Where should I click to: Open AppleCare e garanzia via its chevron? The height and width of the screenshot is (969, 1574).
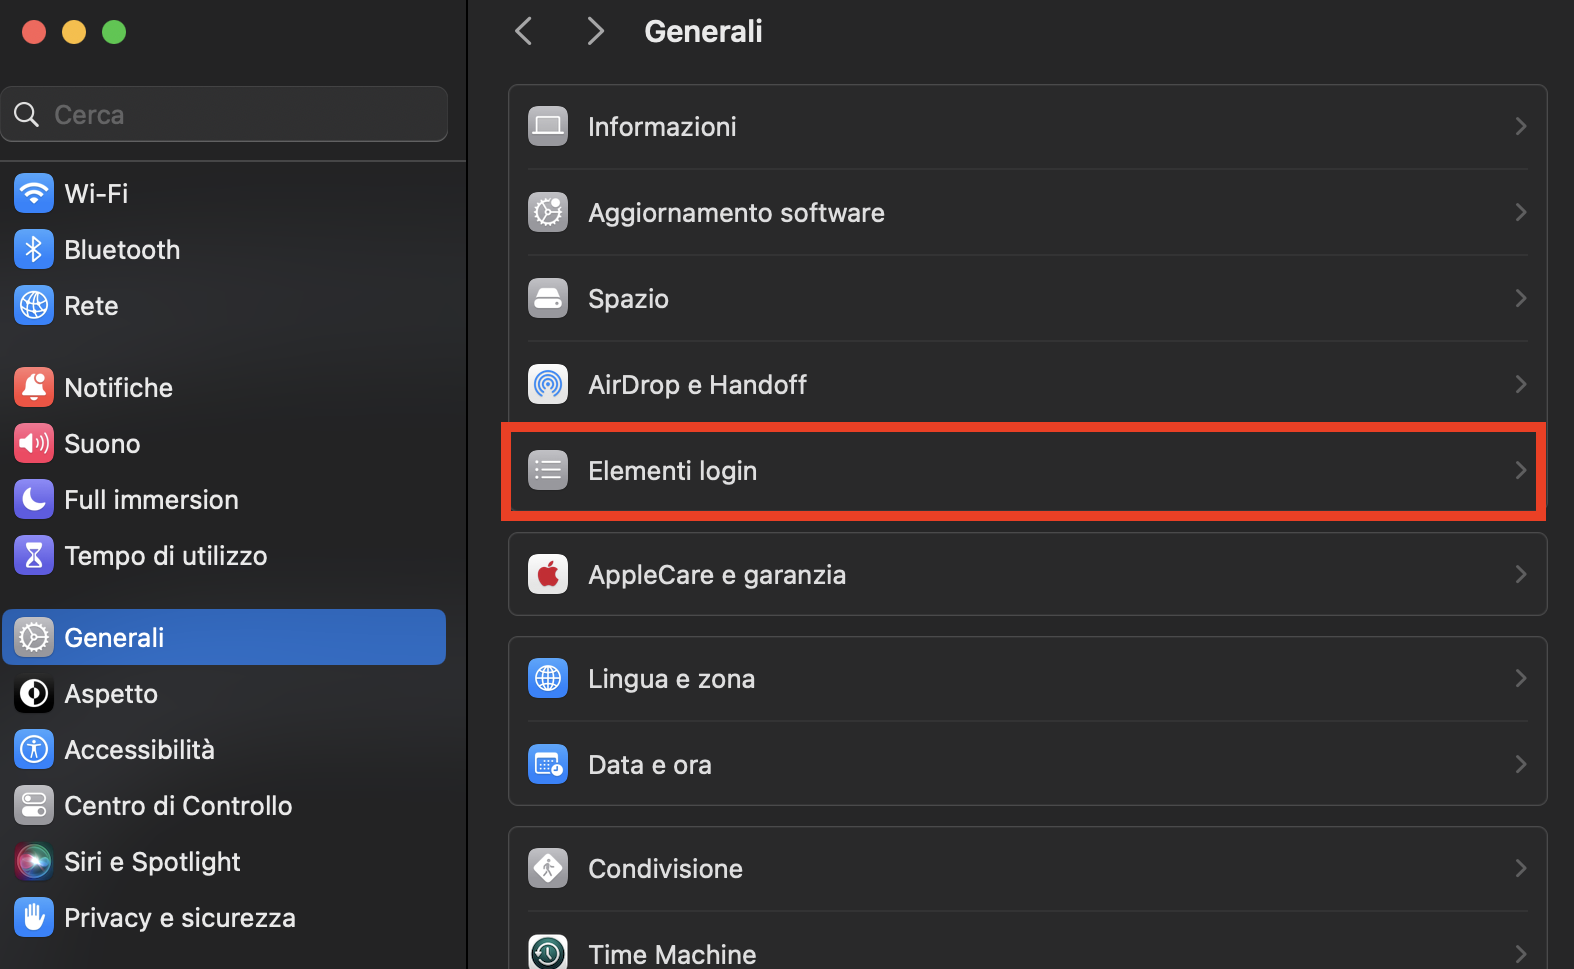pyautogui.click(x=1520, y=574)
